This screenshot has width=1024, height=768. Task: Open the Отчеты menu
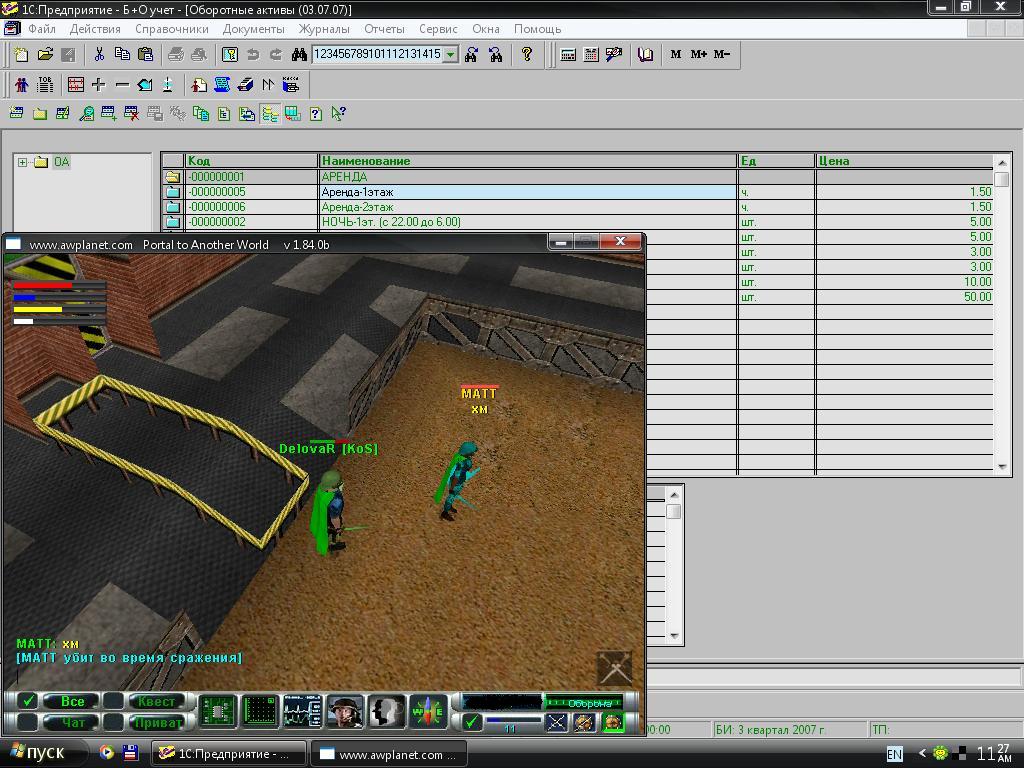click(x=385, y=29)
